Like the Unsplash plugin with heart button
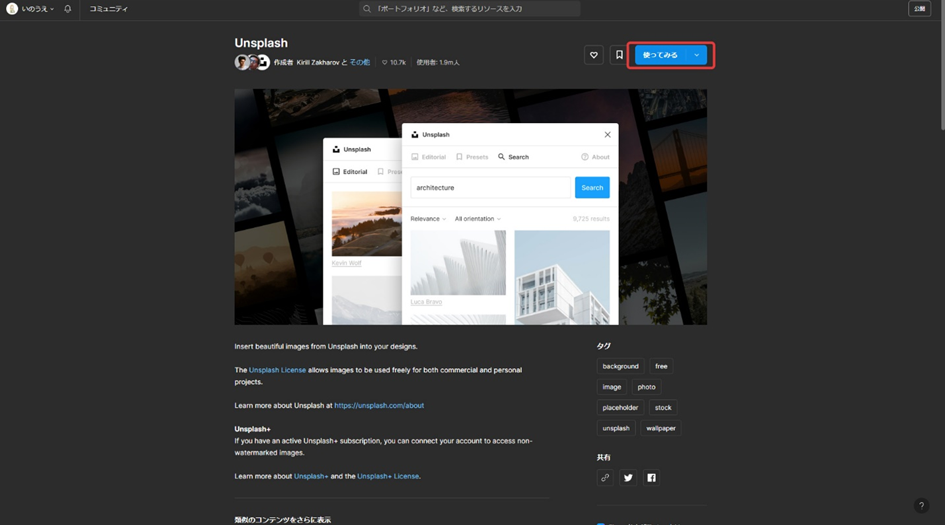945x525 pixels. click(x=594, y=55)
